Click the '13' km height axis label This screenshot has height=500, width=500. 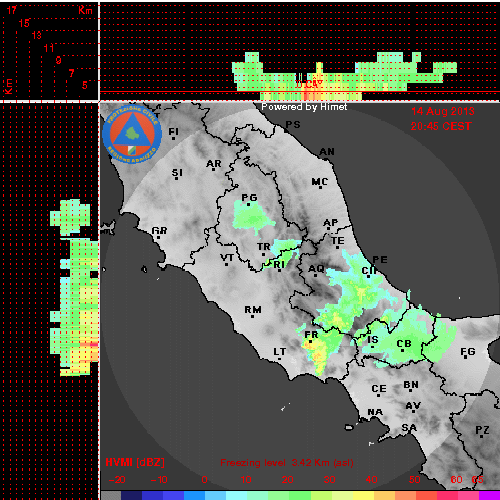coord(37,35)
